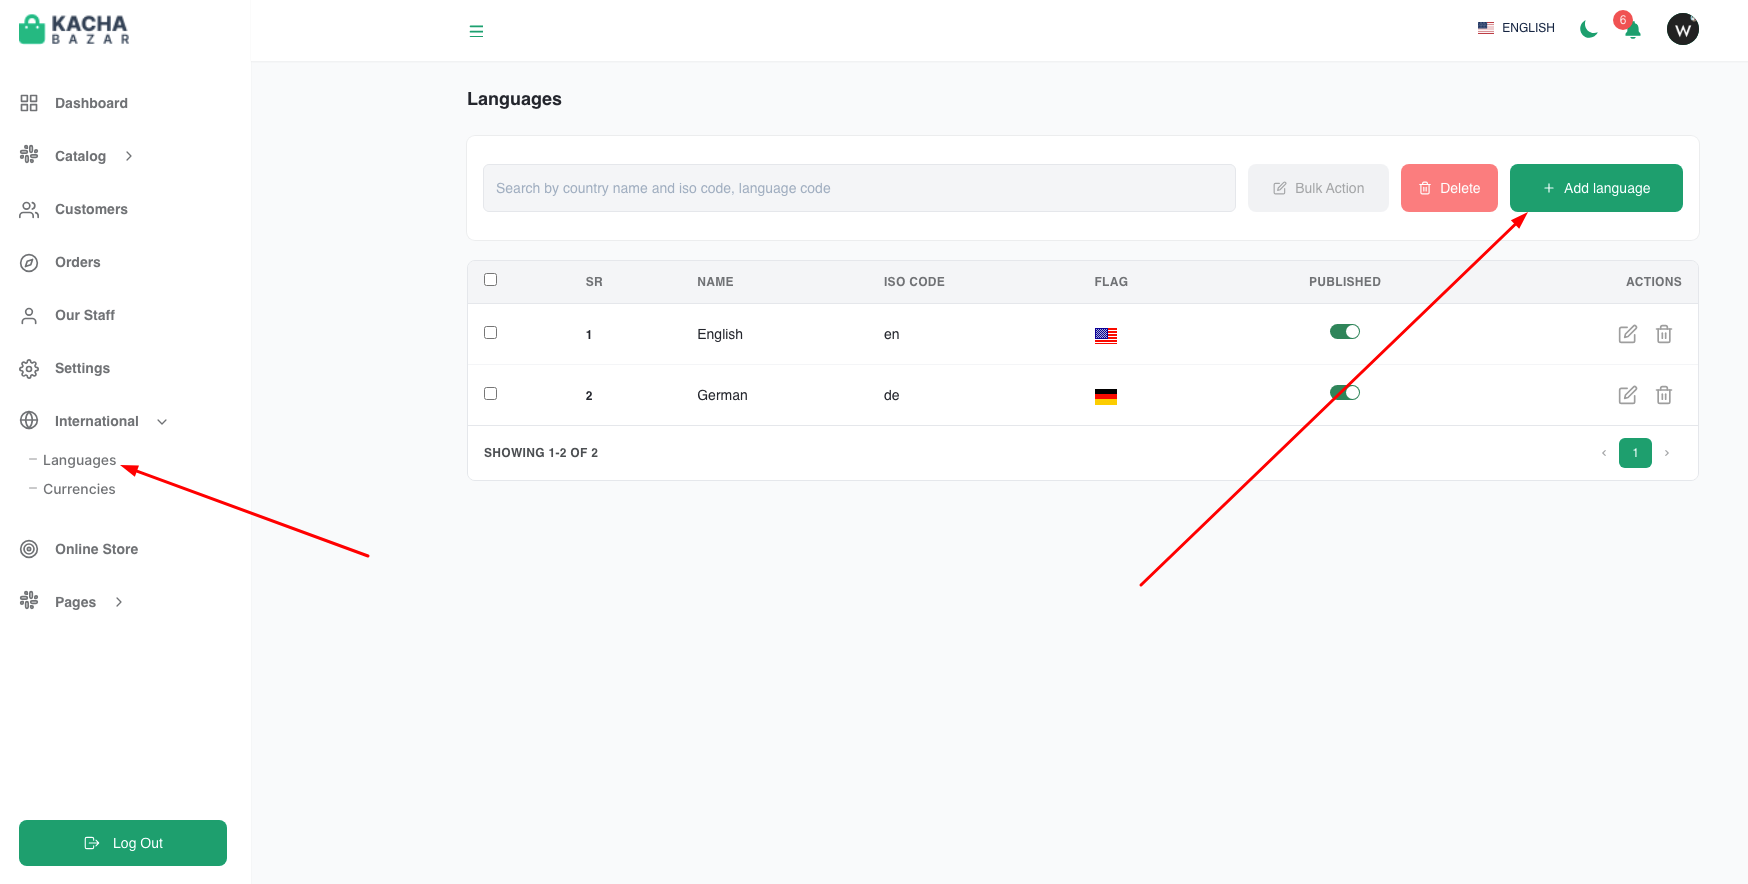Open the W profile avatar

pyautogui.click(x=1683, y=29)
